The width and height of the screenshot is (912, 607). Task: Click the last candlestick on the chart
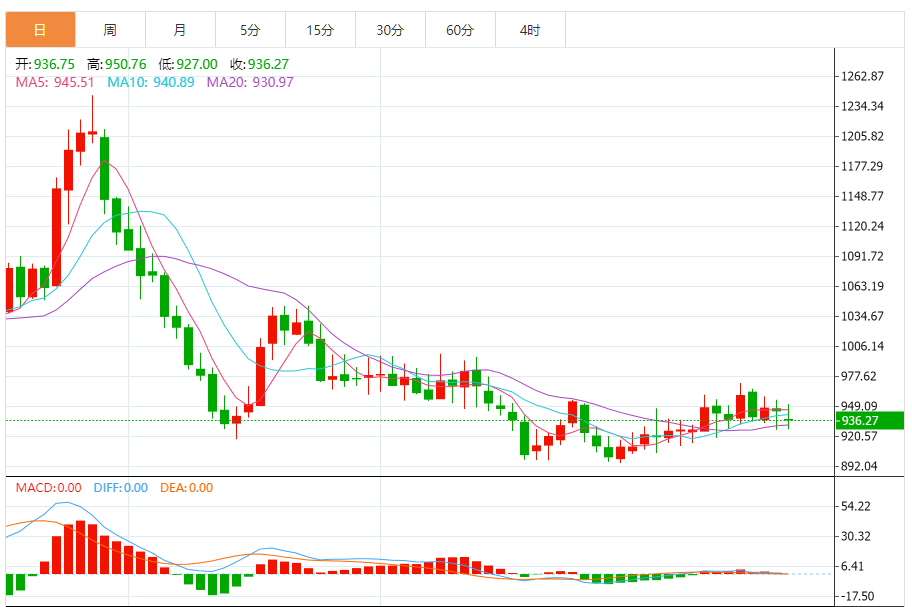click(789, 416)
